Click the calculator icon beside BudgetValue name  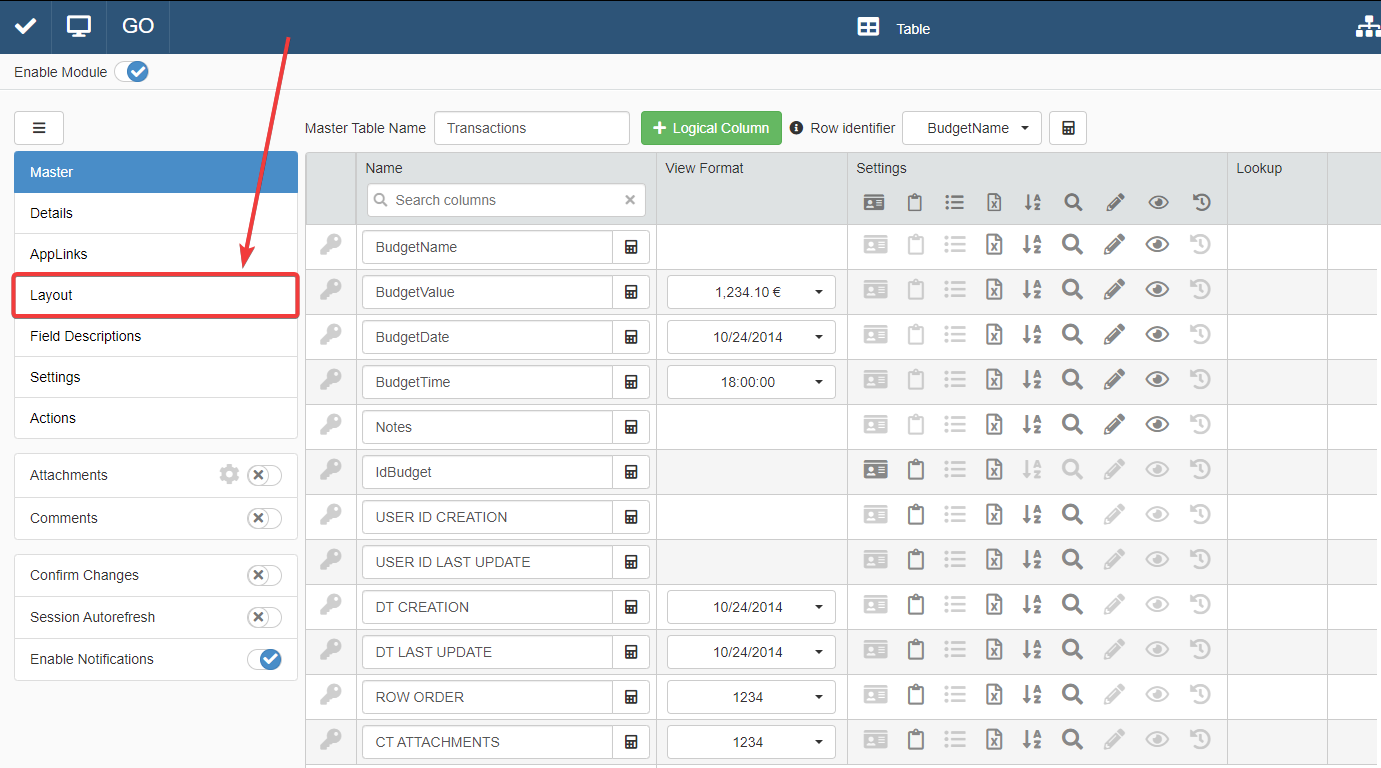pyautogui.click(x=631, y=292)
